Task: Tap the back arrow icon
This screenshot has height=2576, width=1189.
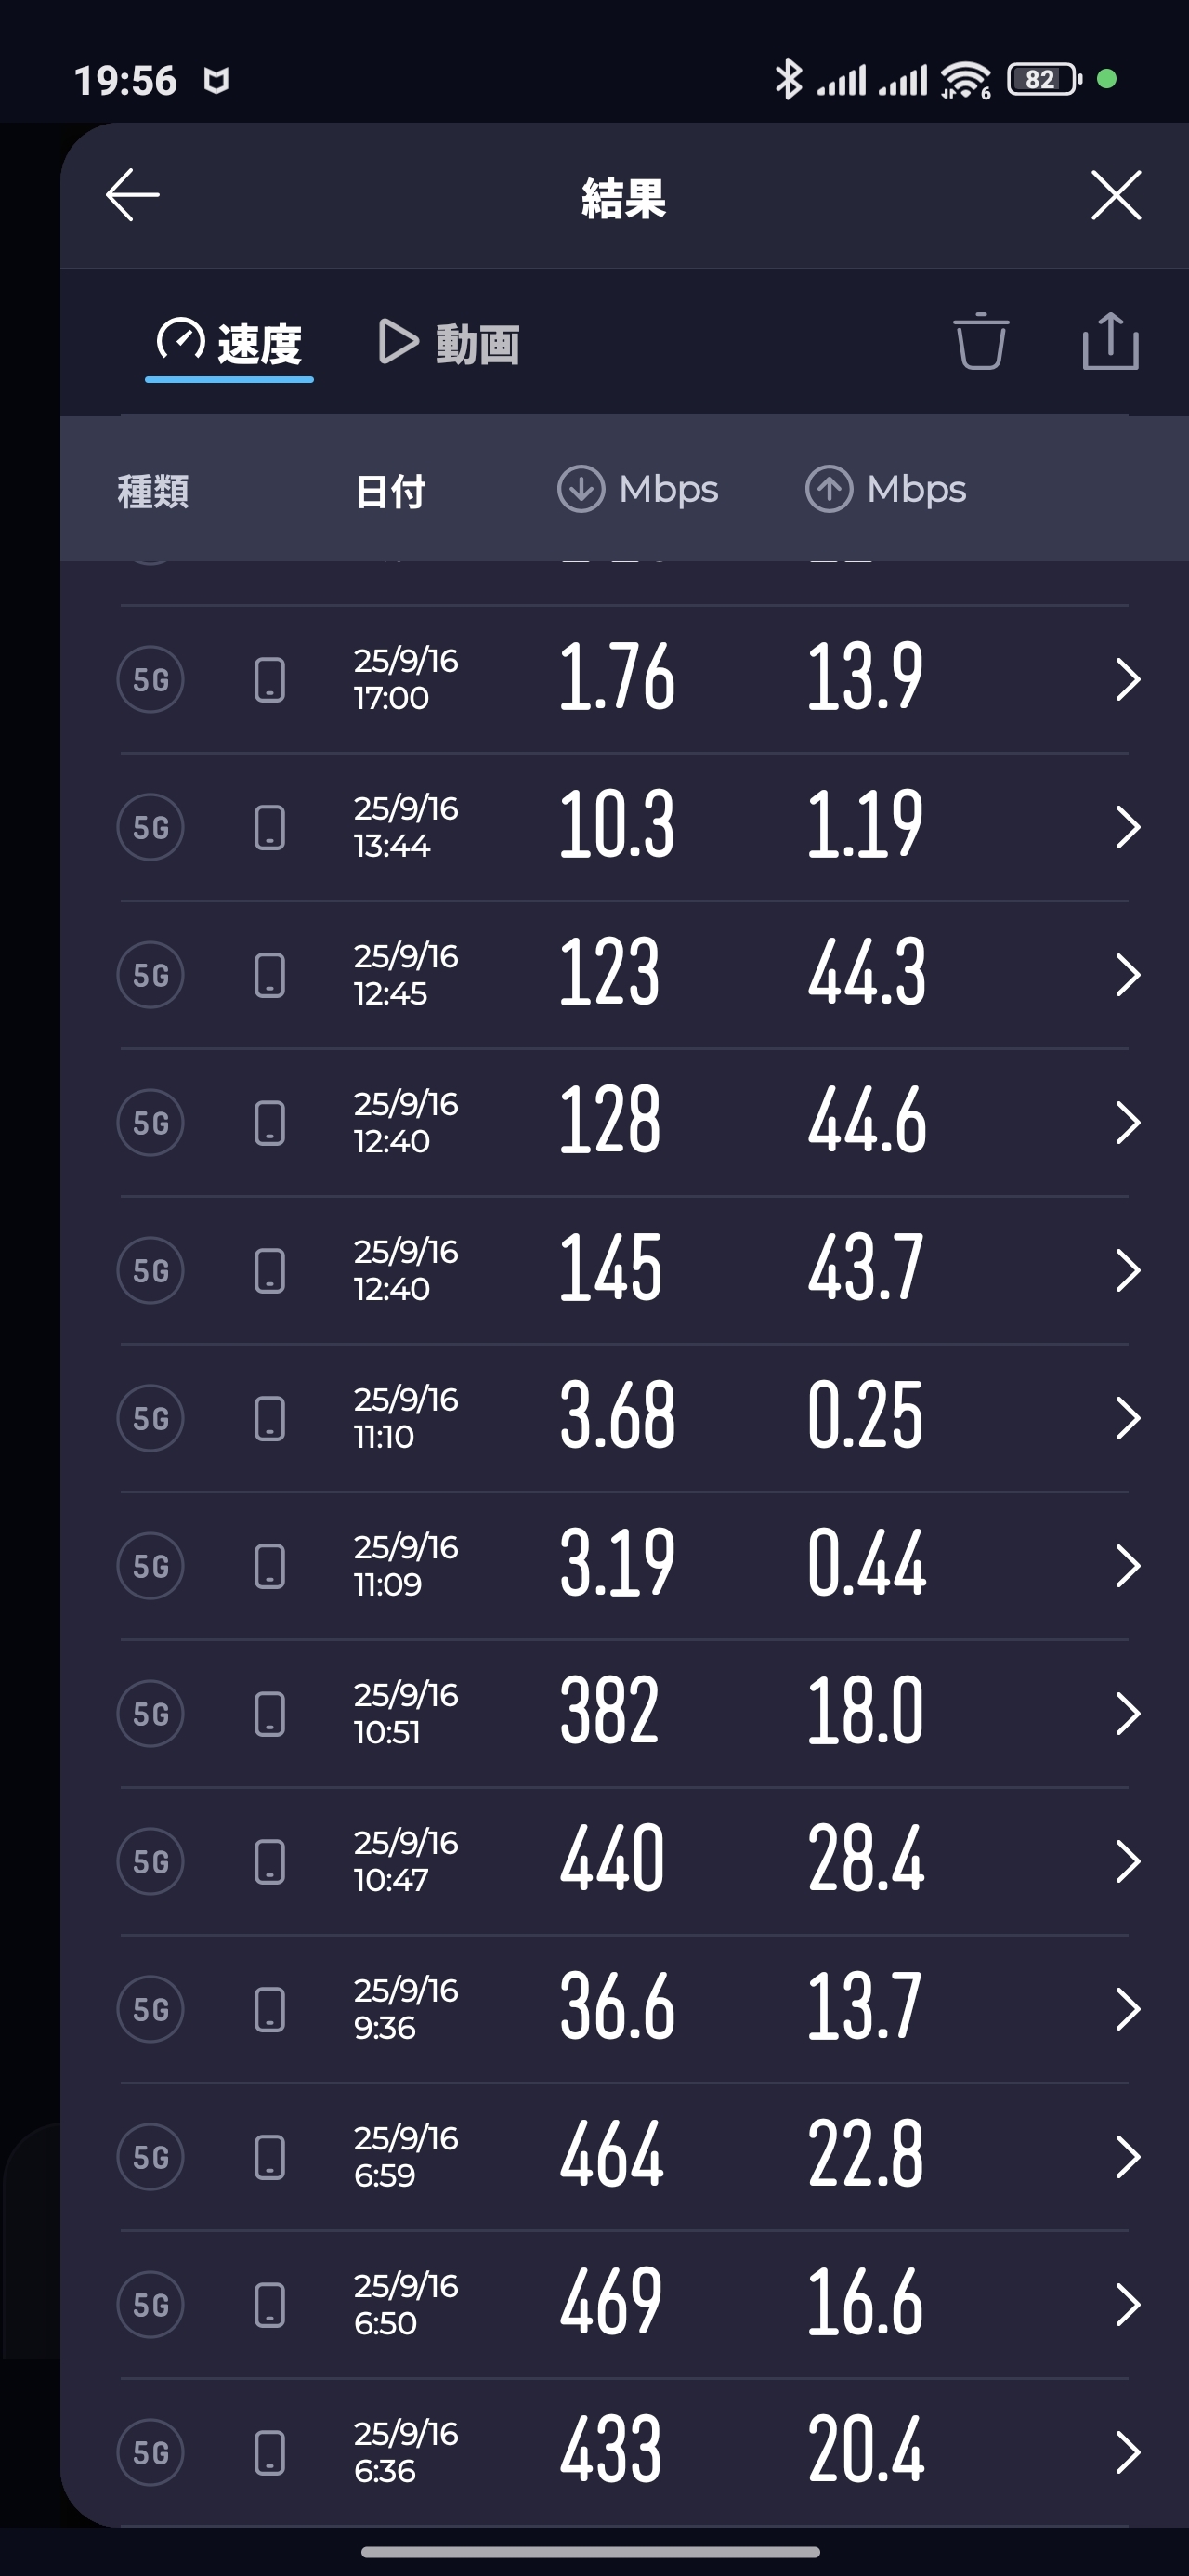Action: pos(133,194)
